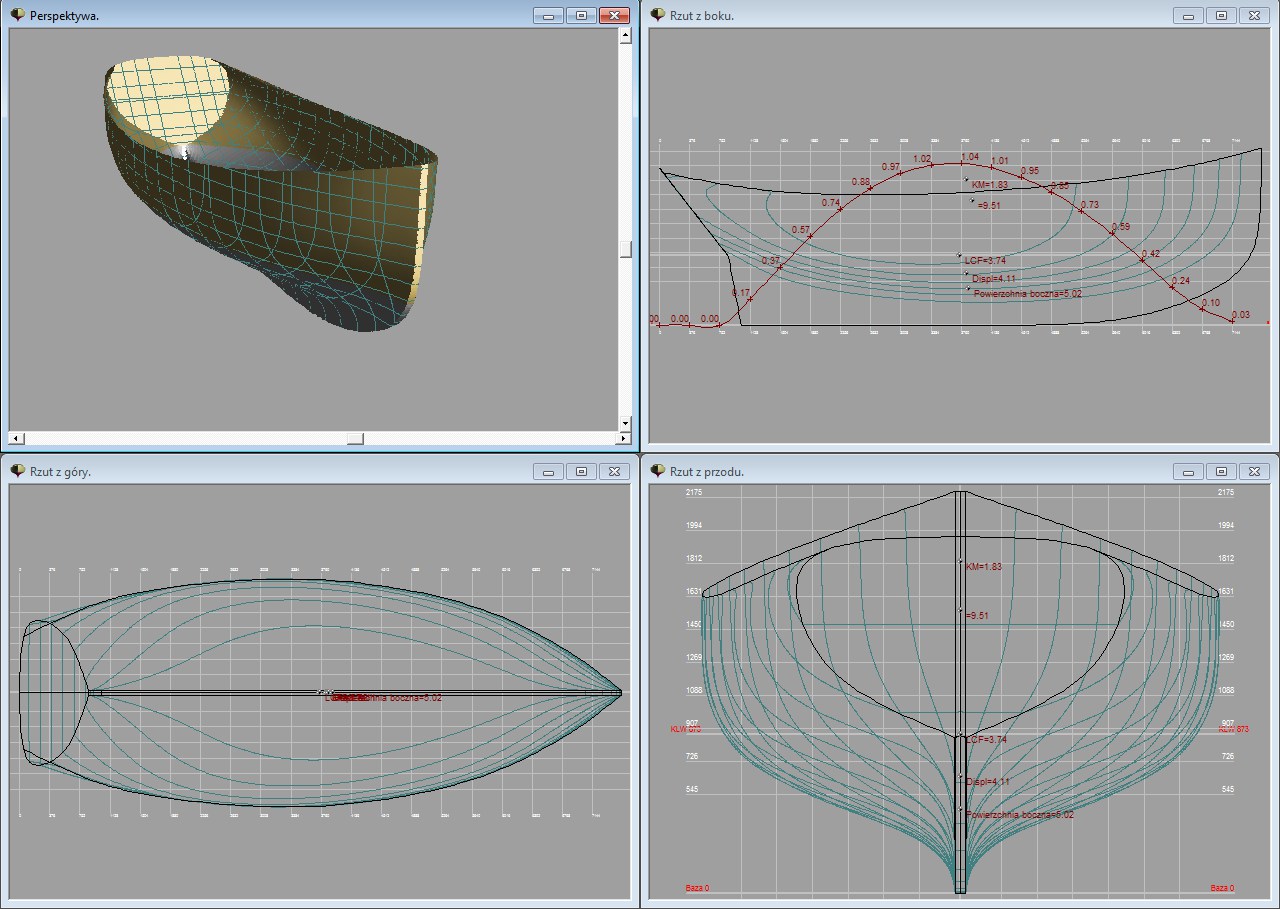Click Powierzchnia boczna=5.02 in Rzut z przodu
Viewport: 1280px width, 909px height.
point(1020,815)
